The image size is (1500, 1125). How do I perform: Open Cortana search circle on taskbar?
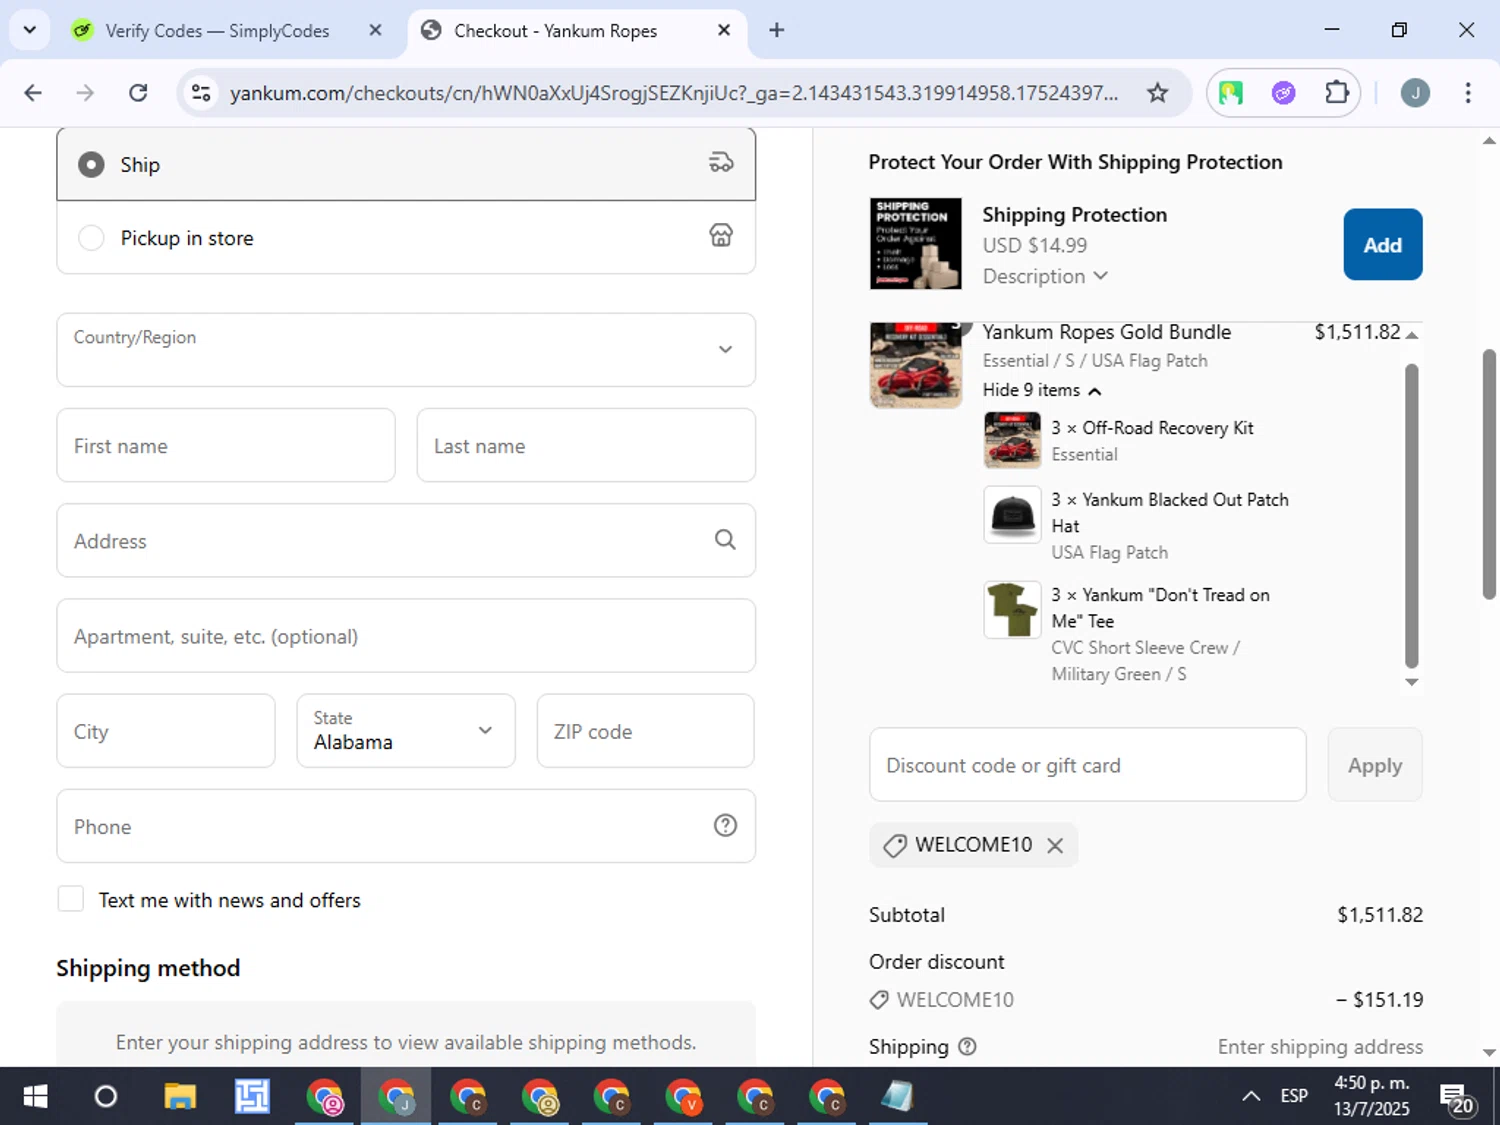(106, 1097)
